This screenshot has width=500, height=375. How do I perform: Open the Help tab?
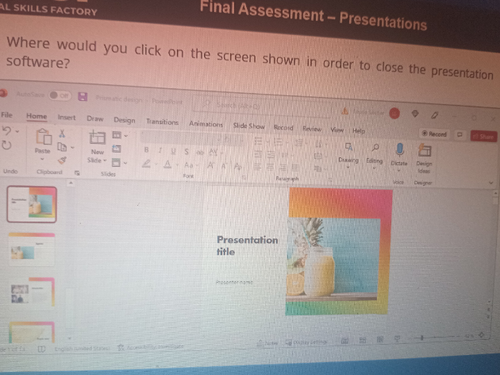click(359, 131)
